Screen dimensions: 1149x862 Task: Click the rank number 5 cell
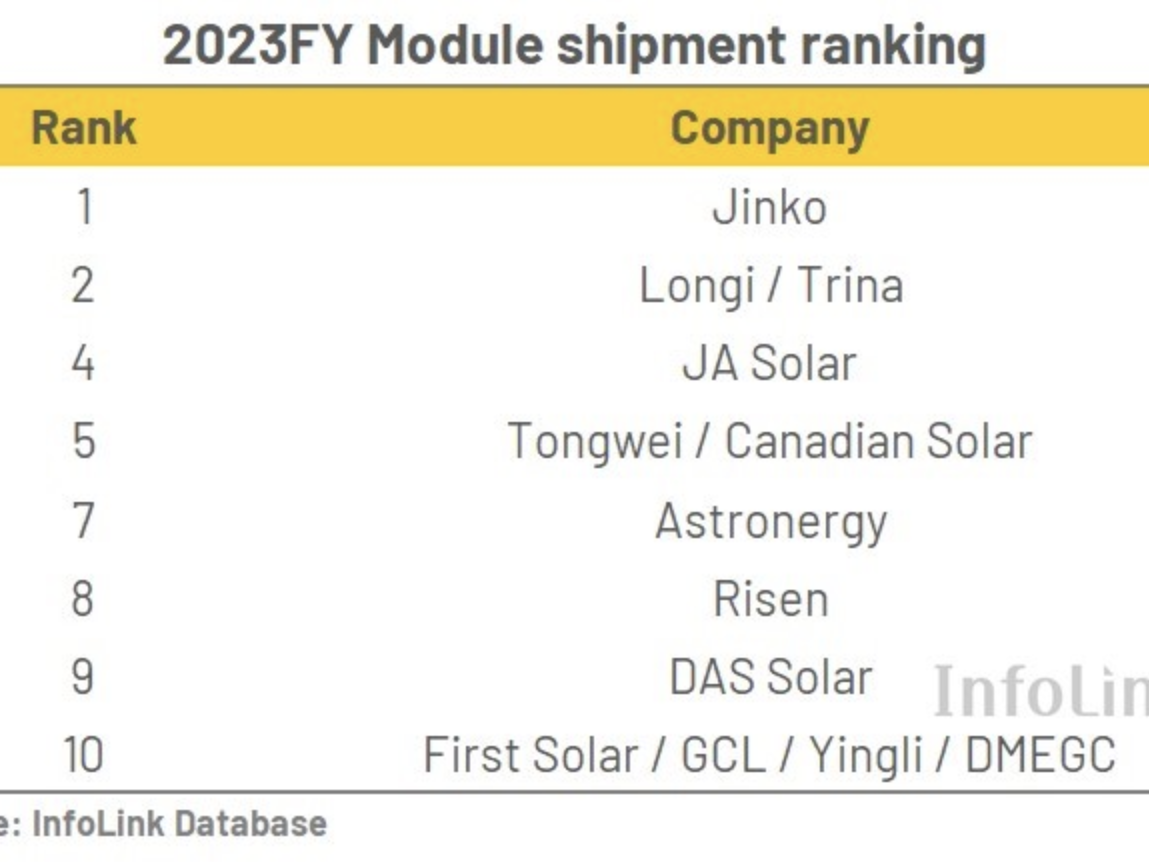84,441
